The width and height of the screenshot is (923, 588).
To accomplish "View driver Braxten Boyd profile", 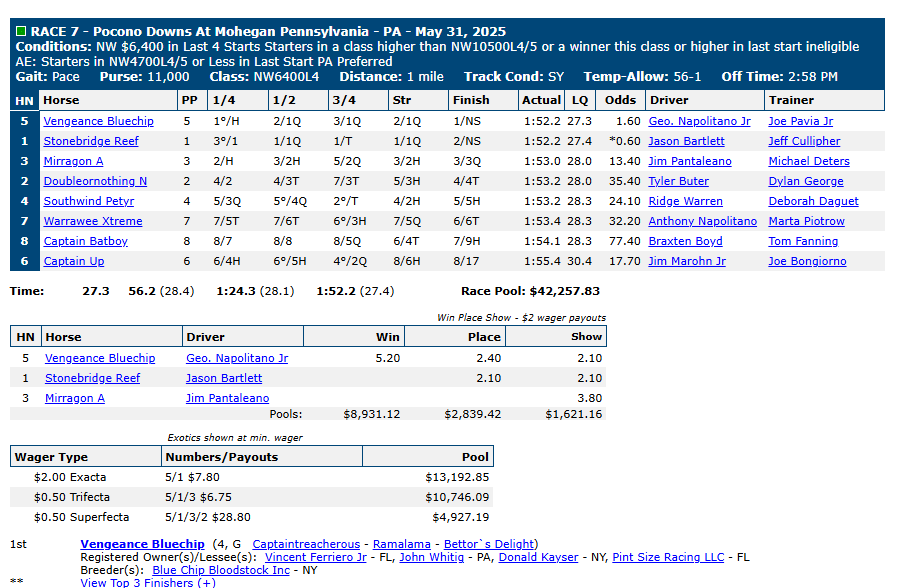I will pos(685,241).
